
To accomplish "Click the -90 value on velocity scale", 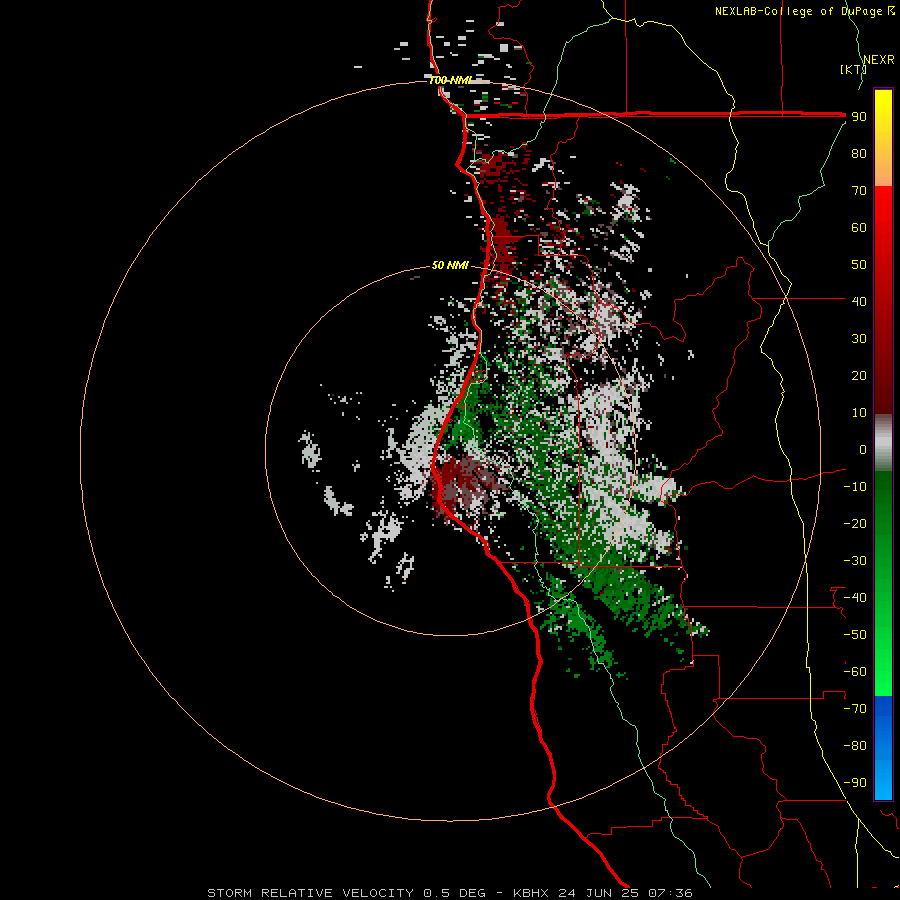I will click(855, 783).
